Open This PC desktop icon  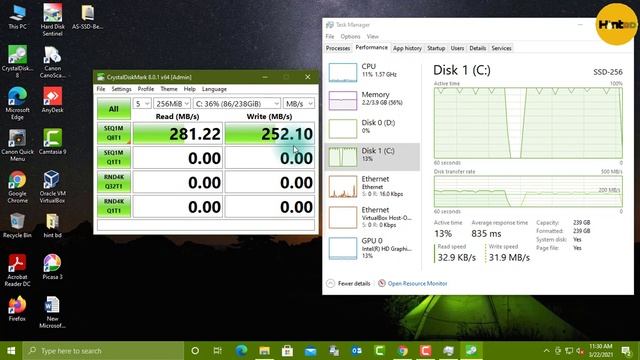pos(17,18)
